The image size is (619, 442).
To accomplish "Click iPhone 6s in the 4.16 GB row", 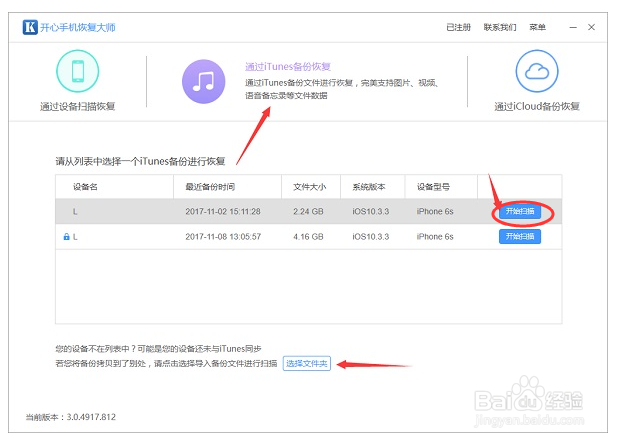I will [435, 237].
